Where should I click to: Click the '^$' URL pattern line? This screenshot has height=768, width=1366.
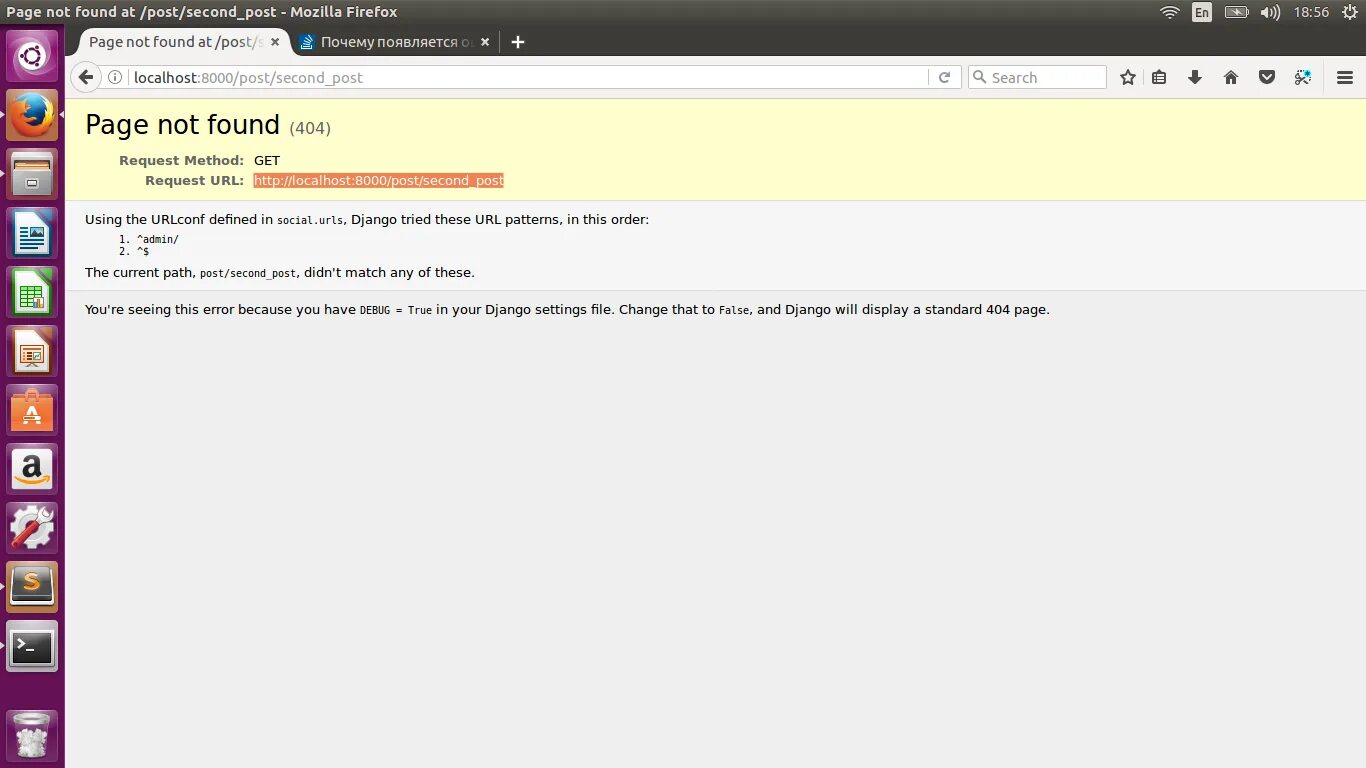(143, 252)
